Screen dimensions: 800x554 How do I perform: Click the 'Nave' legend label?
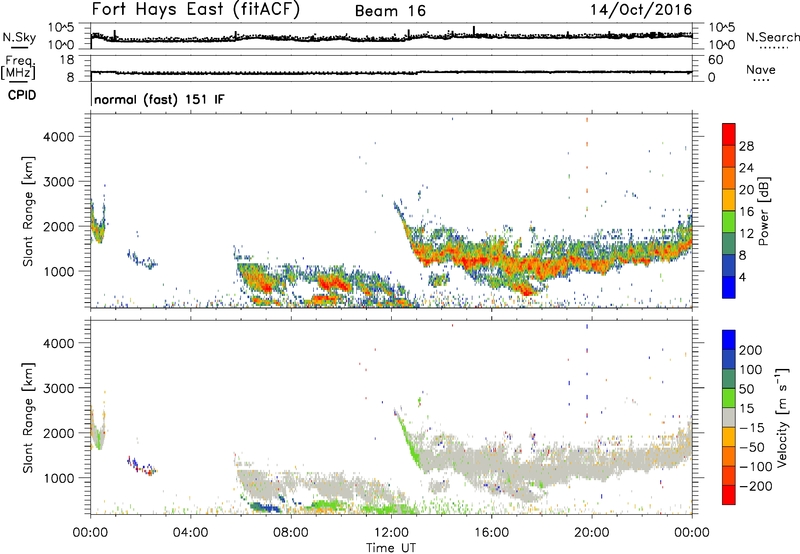coord(761,69)
